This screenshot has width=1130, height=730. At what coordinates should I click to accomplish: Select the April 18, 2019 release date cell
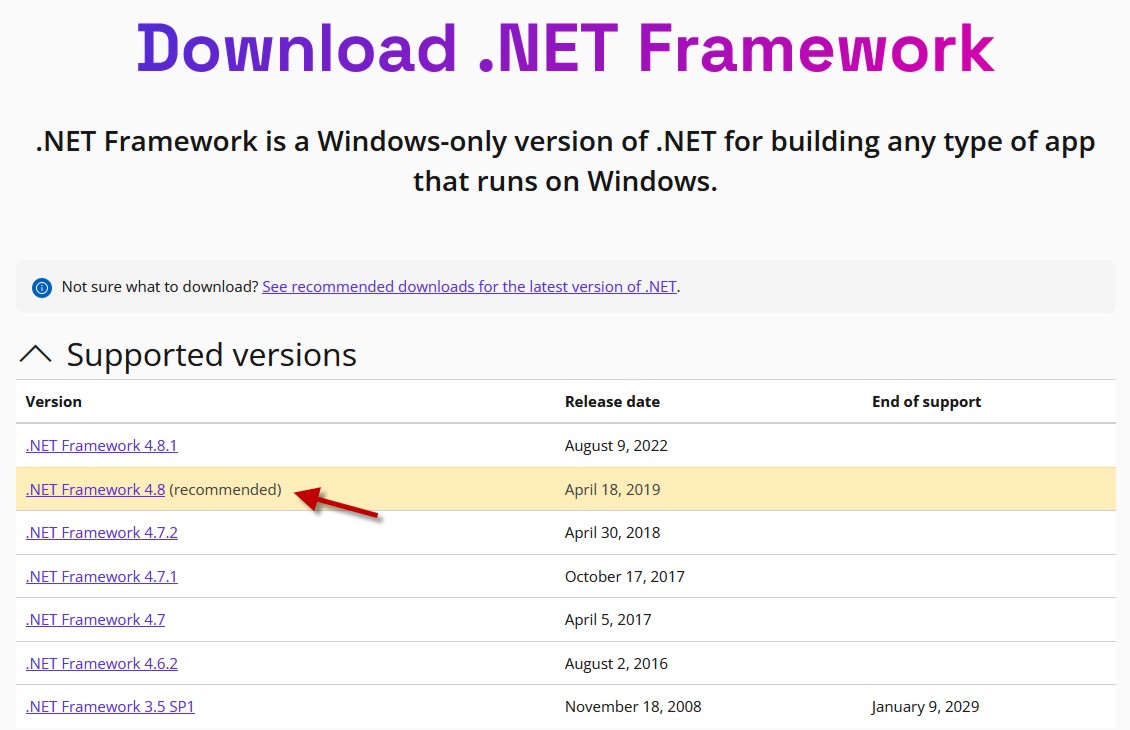click(x=613, y=490)
